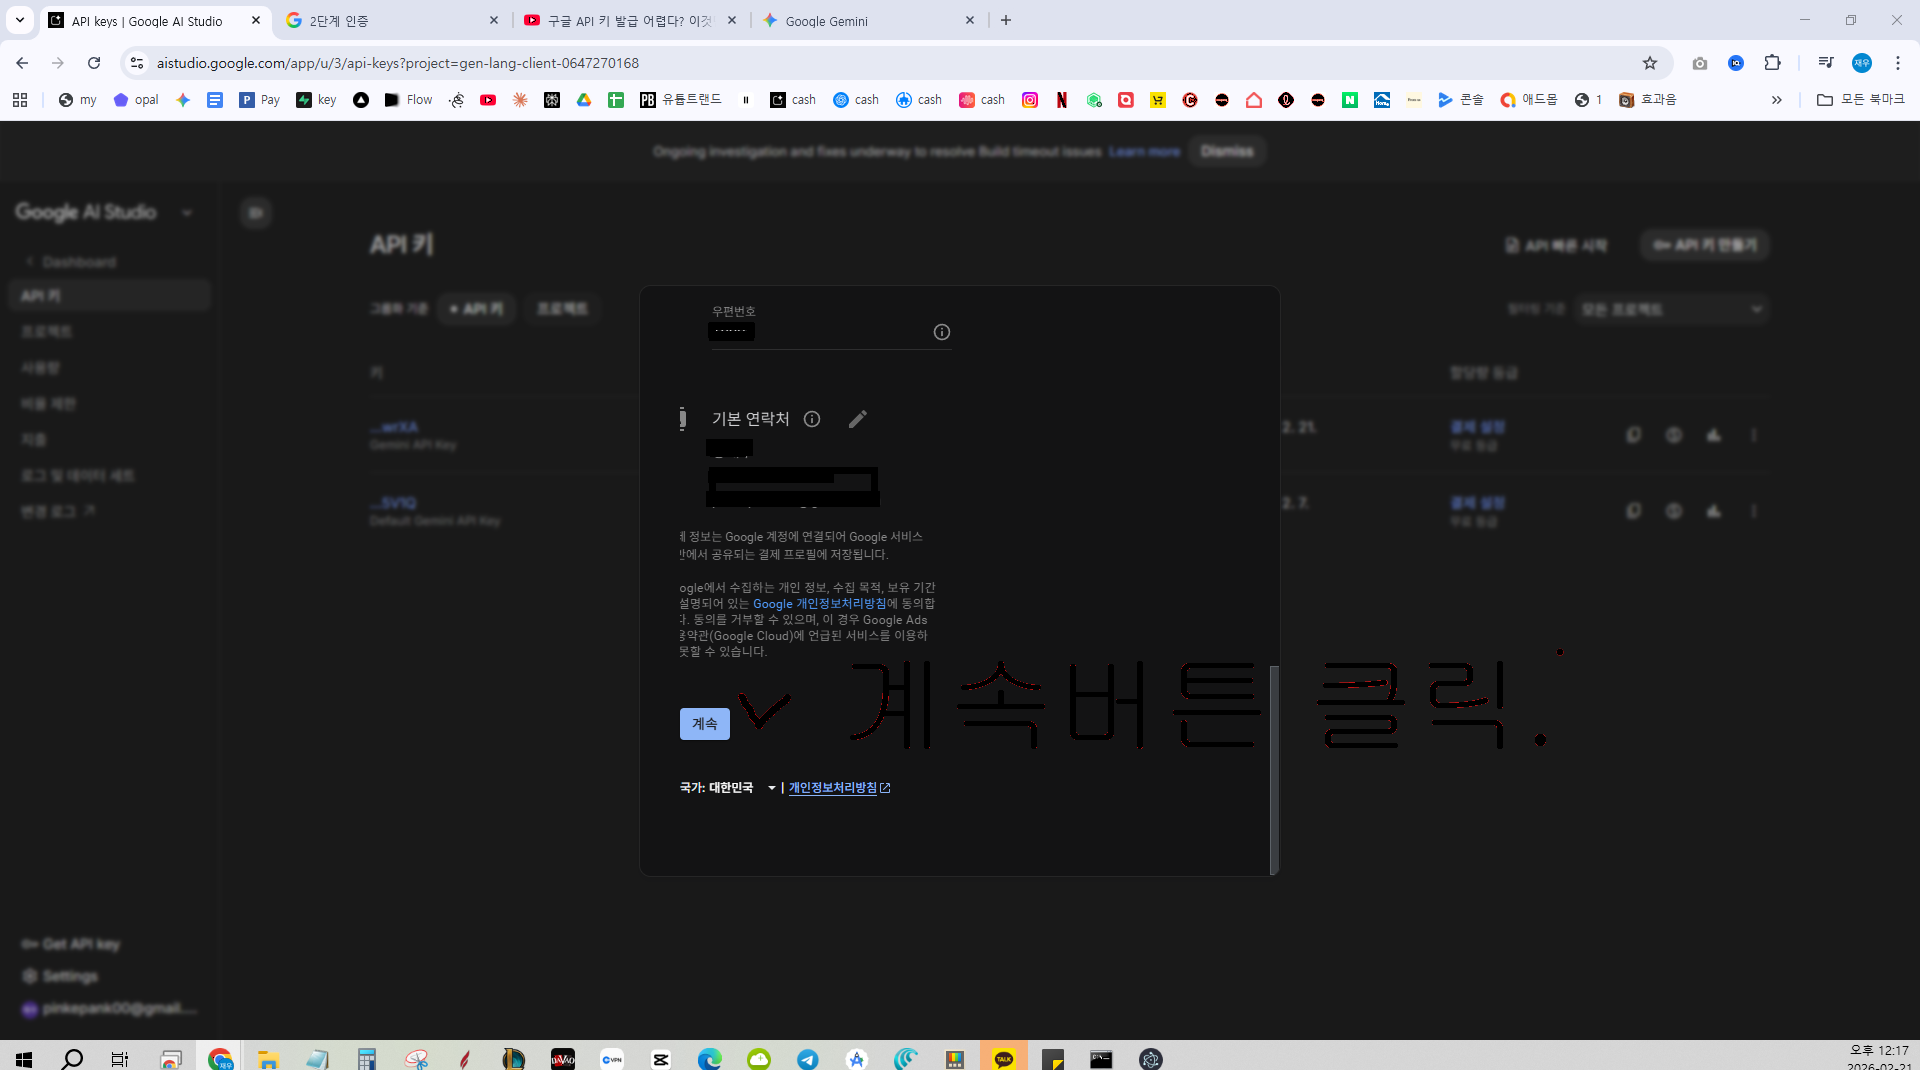Open the 유통트랜드 bookmark
Viewport: 1920px width, 1070px height.
click(681, 100)
